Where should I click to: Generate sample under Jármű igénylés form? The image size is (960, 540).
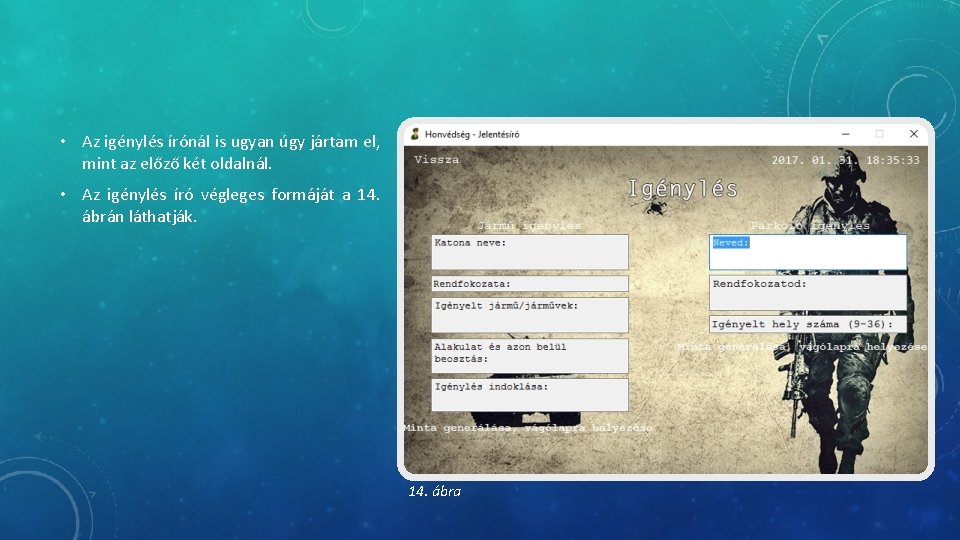click(528, 428)
